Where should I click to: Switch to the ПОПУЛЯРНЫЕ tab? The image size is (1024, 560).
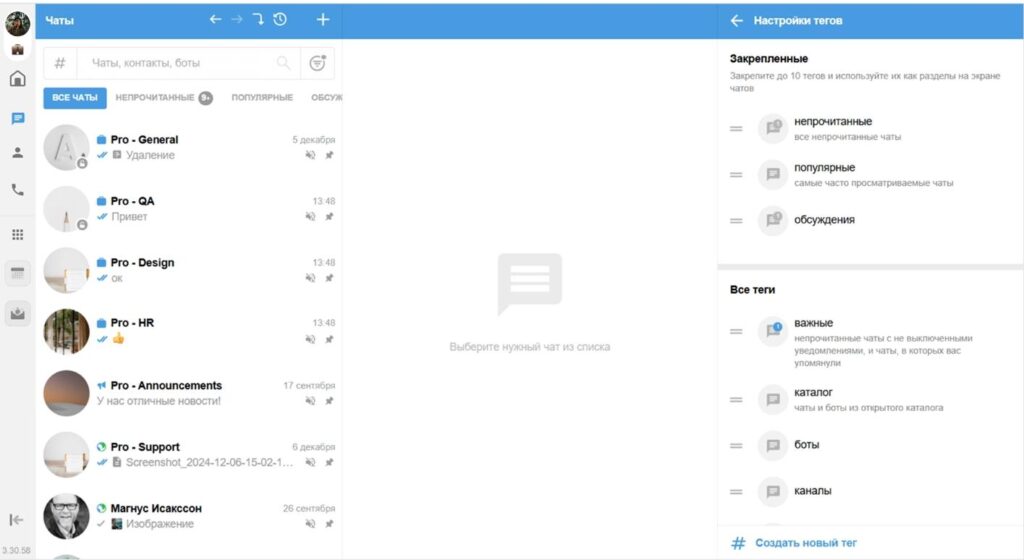pyautogui.click(x=262, y=98)
